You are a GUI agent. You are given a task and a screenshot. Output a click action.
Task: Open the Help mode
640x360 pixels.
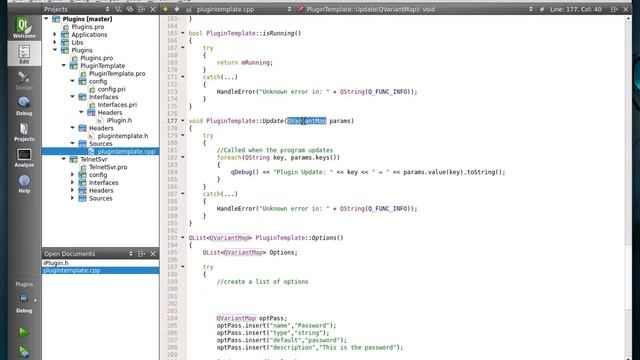(24, 183)
